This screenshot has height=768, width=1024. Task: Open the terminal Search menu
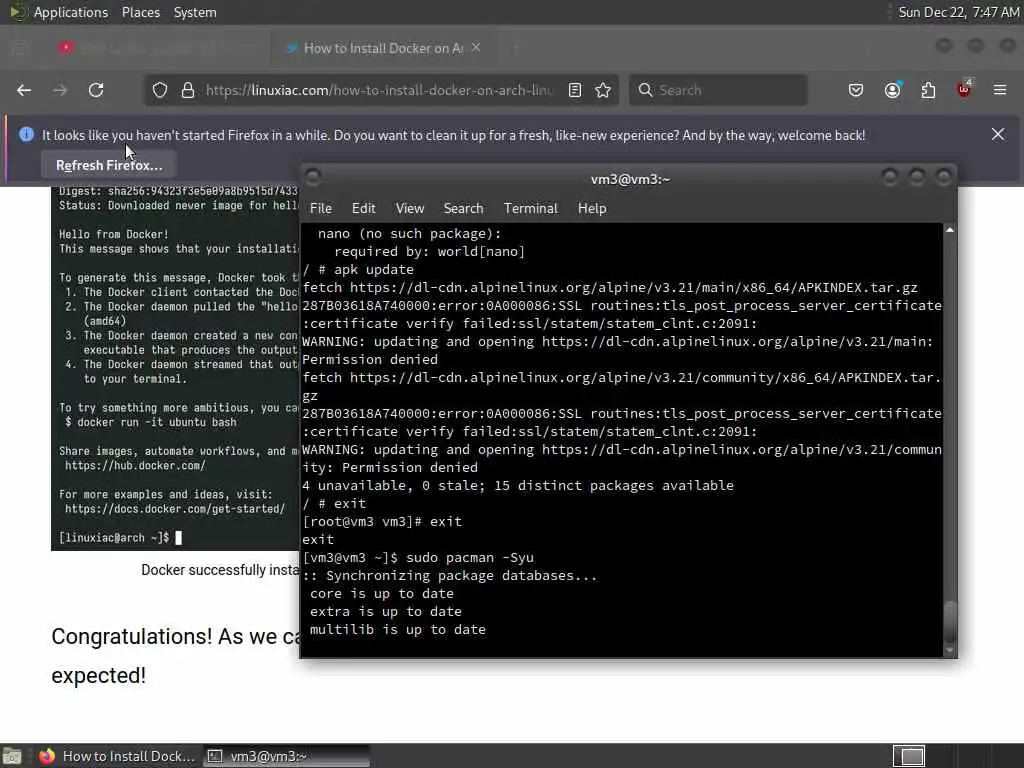click(464, 208)
